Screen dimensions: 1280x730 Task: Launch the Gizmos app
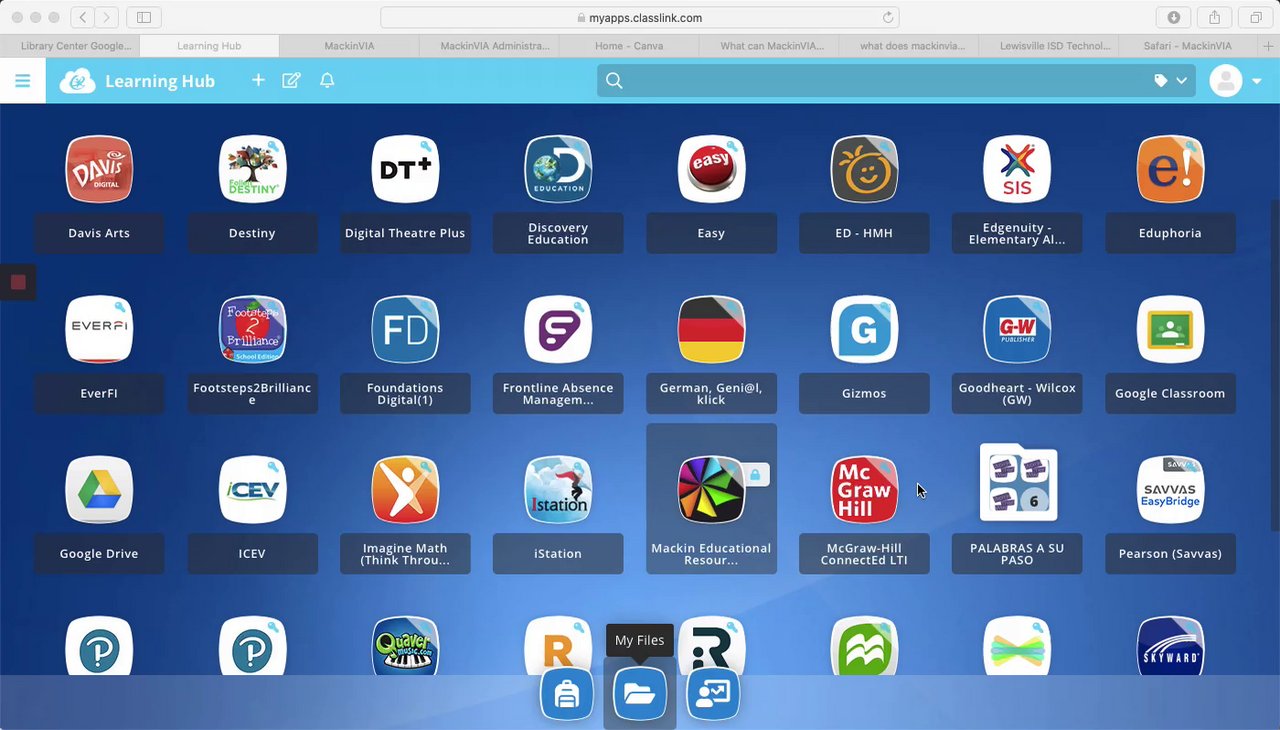tap(864, 329)
